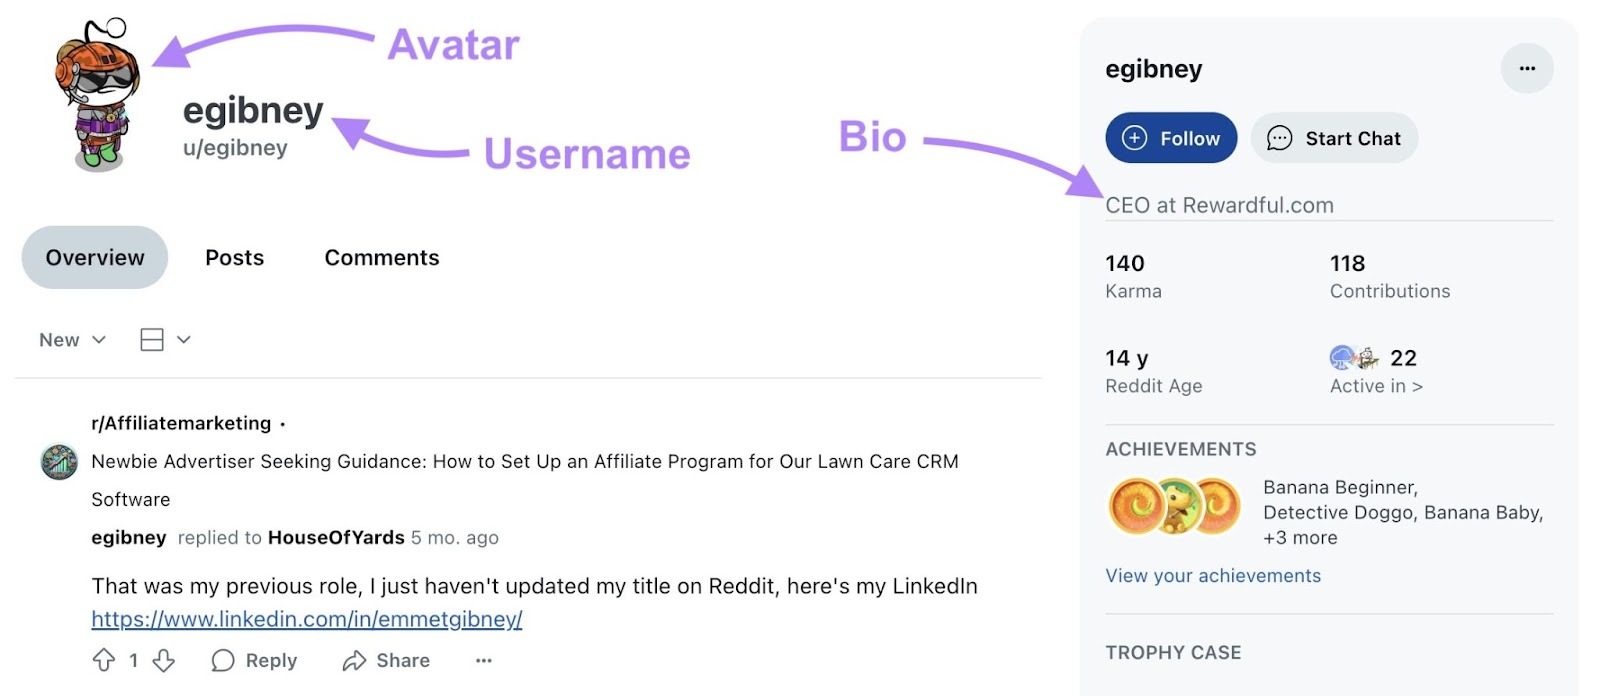Open the New sort order dropdown

68,339
